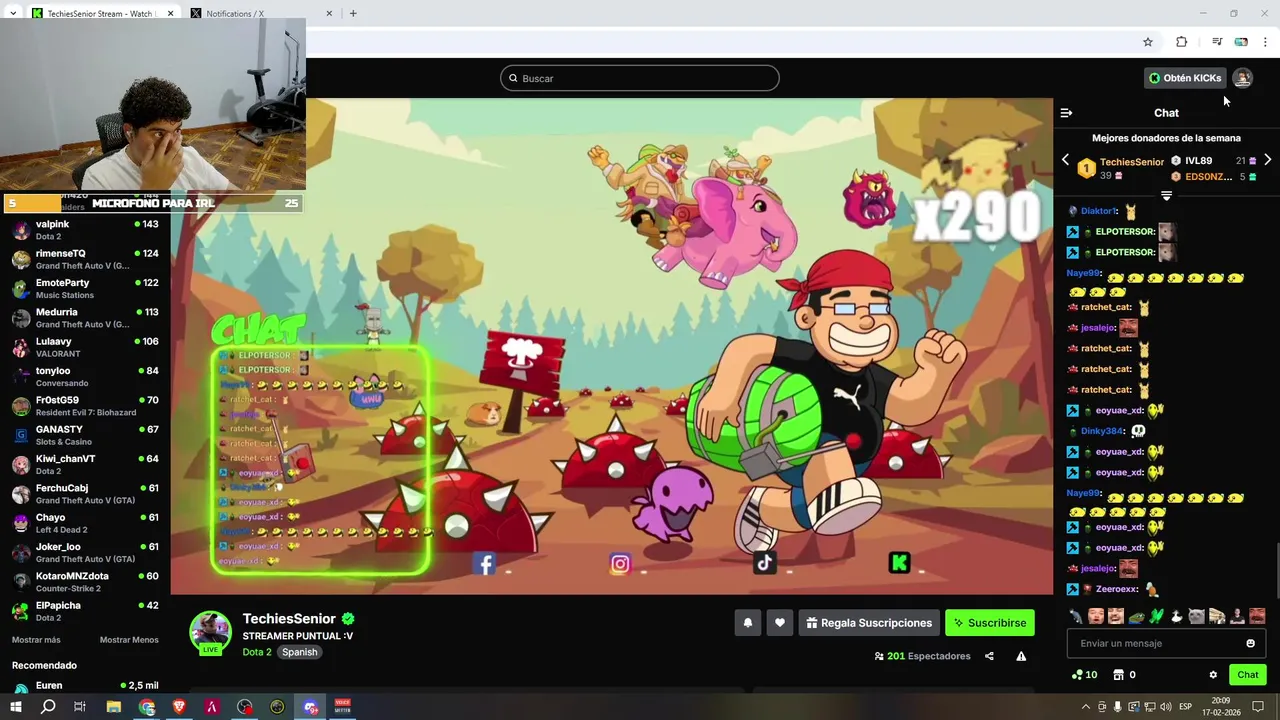Show previous weekly donors with left chevron
The height and width of the screenshot is (720, 1280).
(x=1065, y=160)
